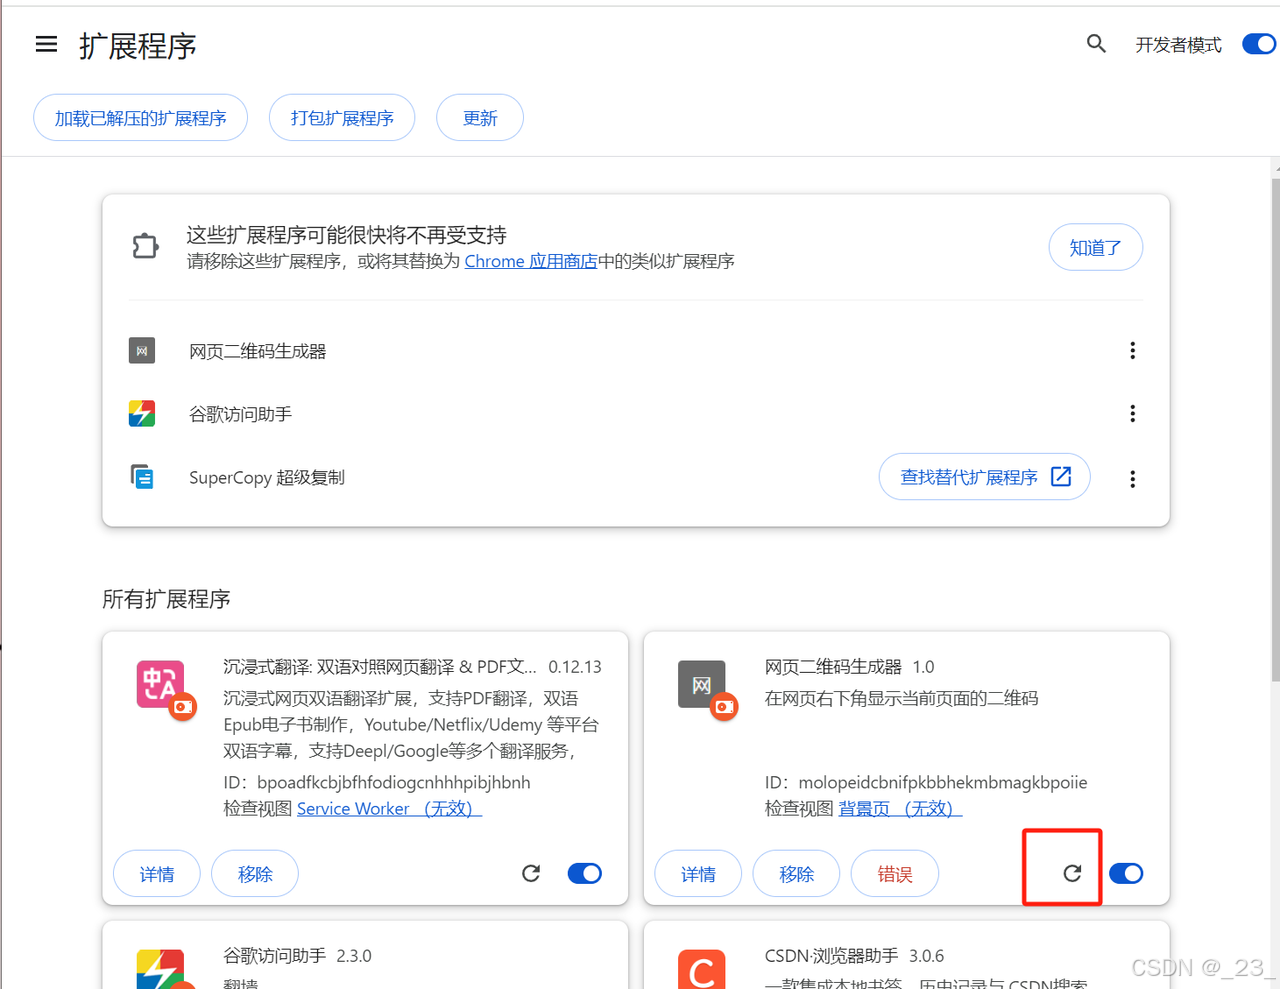Dismiss the warning with 知道了
Screen dimensions: 1280x989
[1095, 247]
